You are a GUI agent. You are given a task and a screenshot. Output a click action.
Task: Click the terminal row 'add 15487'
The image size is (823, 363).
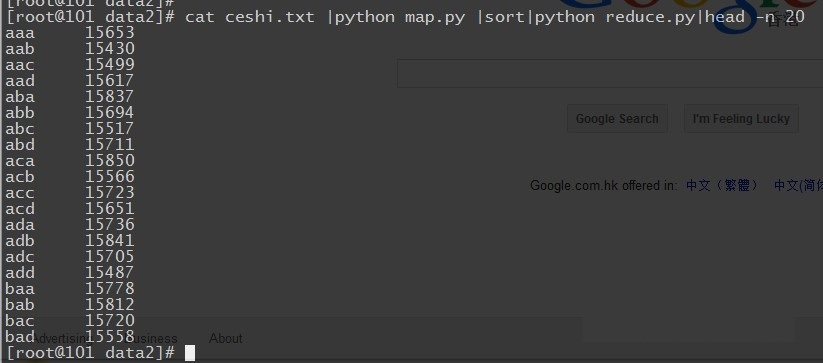[x=70, y=273]
